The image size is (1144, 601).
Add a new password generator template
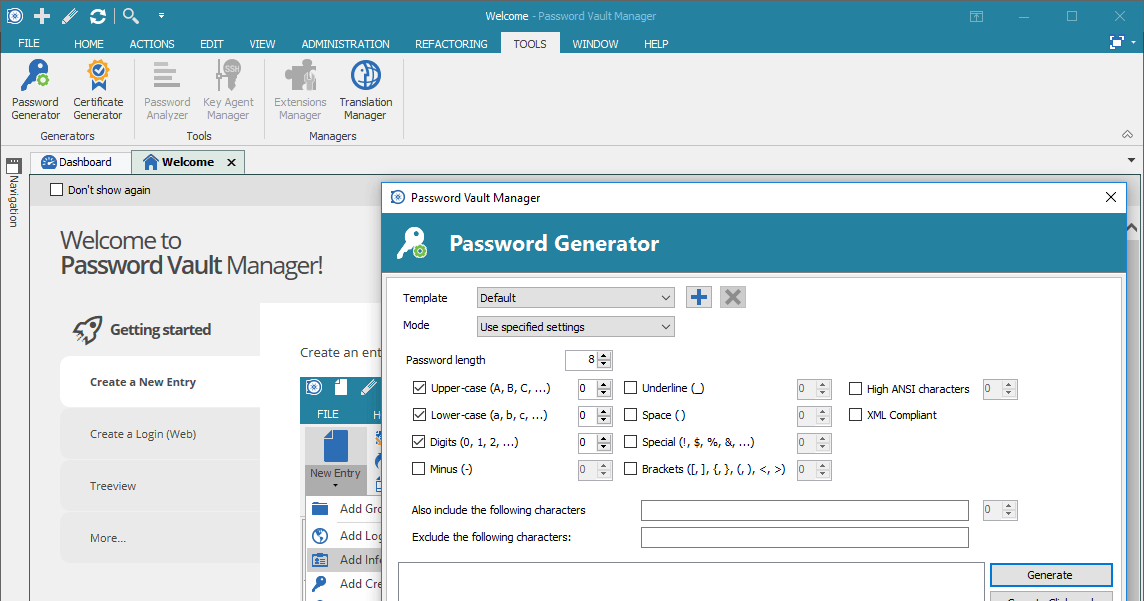point(698,297)
